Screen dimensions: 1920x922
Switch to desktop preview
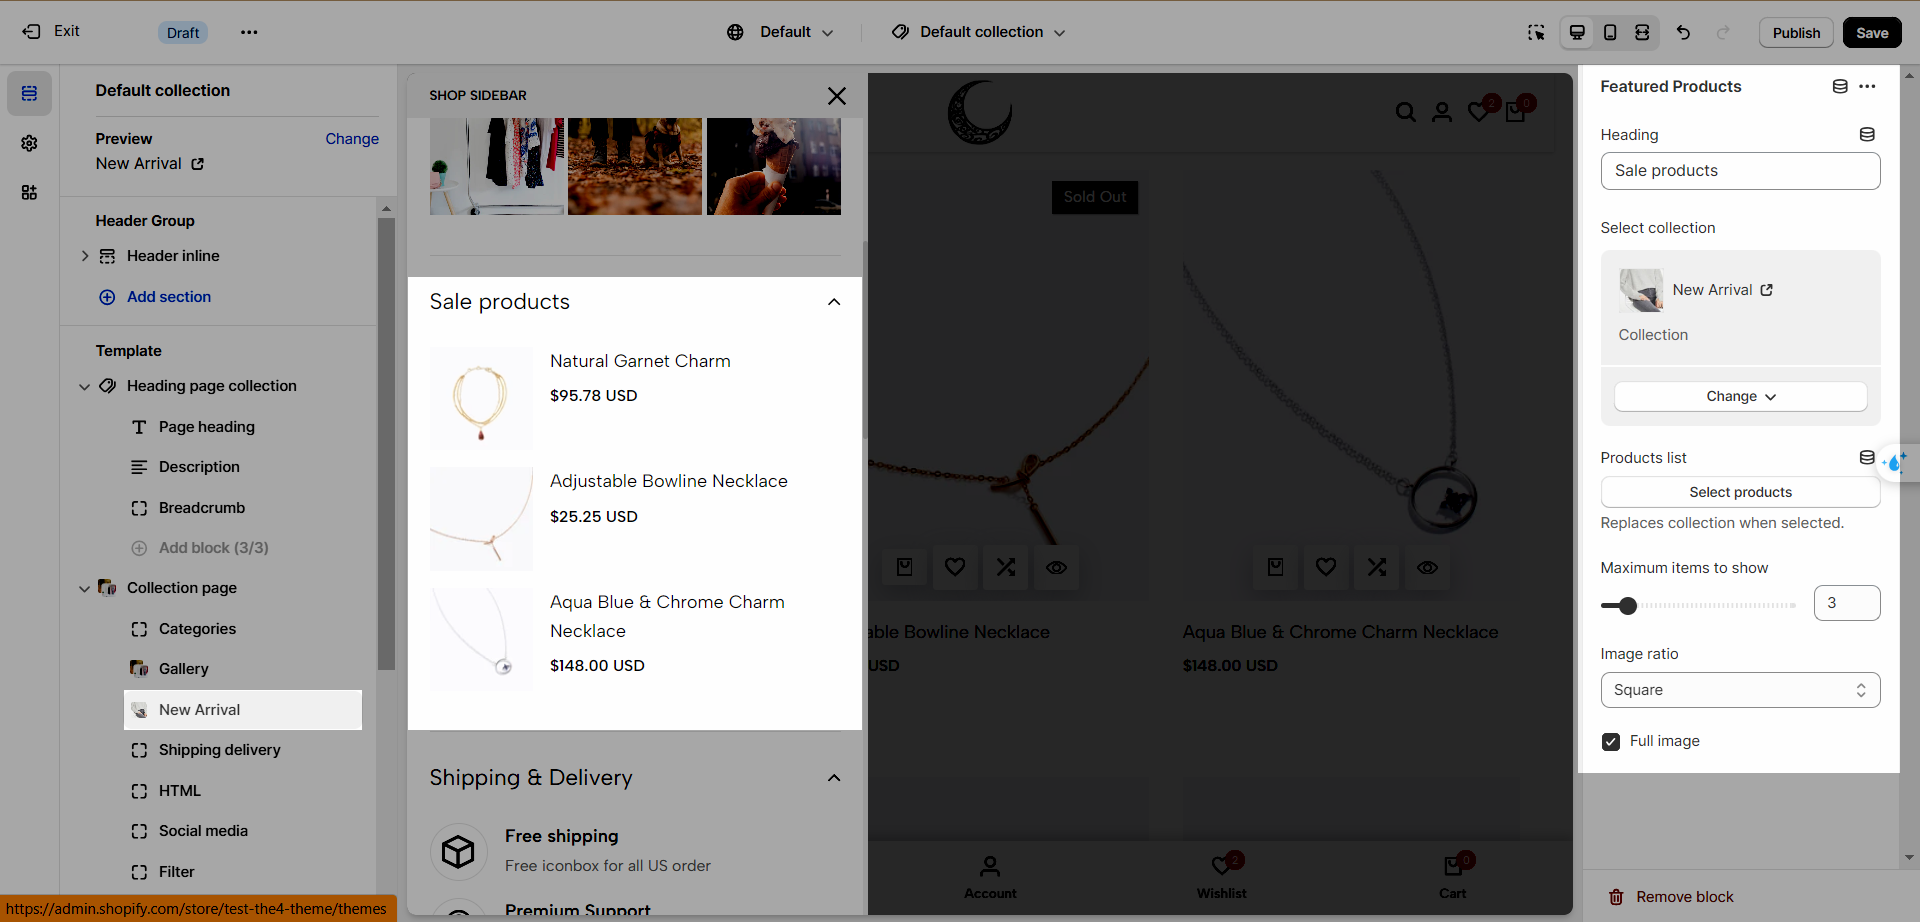coord(1577,32)
